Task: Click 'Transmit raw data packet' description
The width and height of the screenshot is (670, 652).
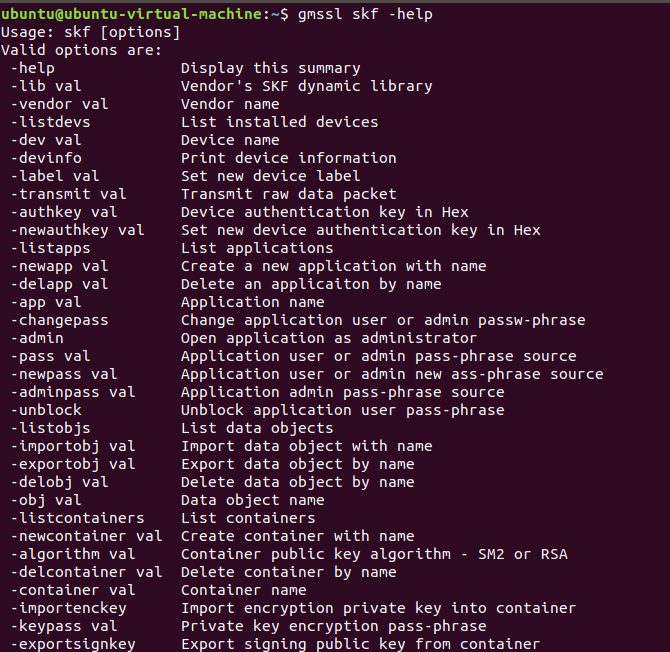Action: coord(288,194)
